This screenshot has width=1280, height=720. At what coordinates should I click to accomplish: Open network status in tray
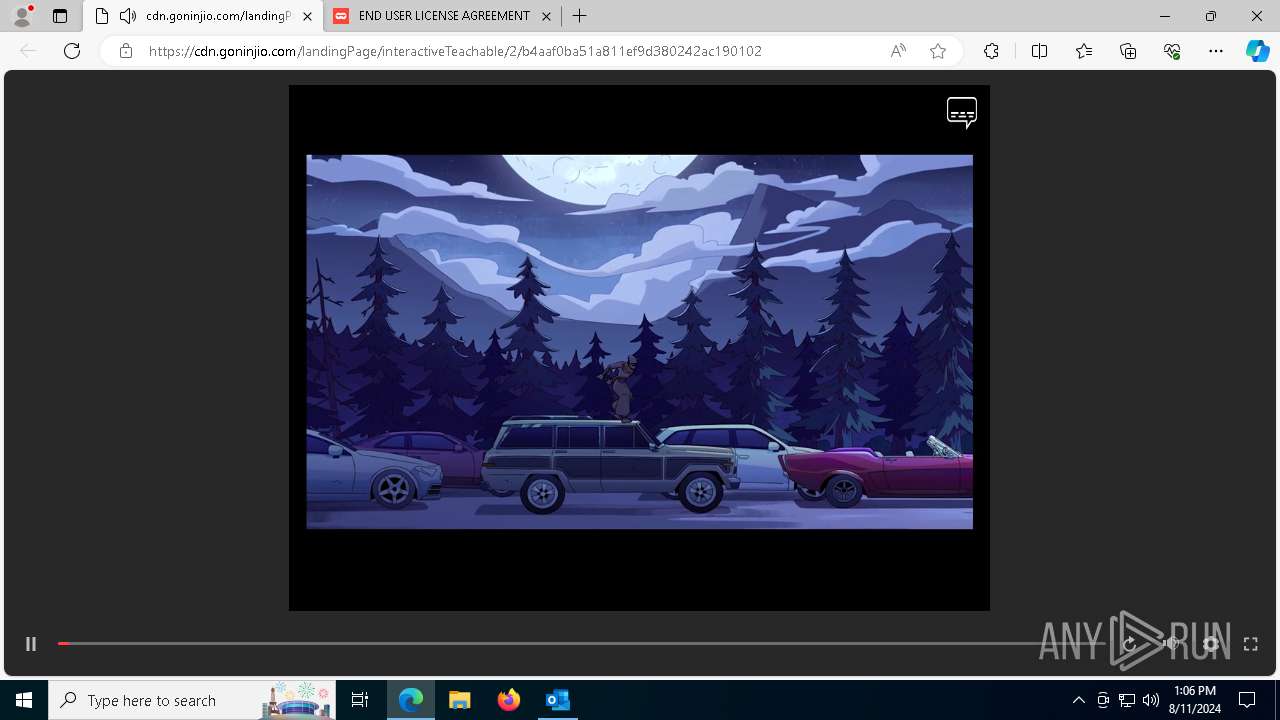[x=1127, y=700]
